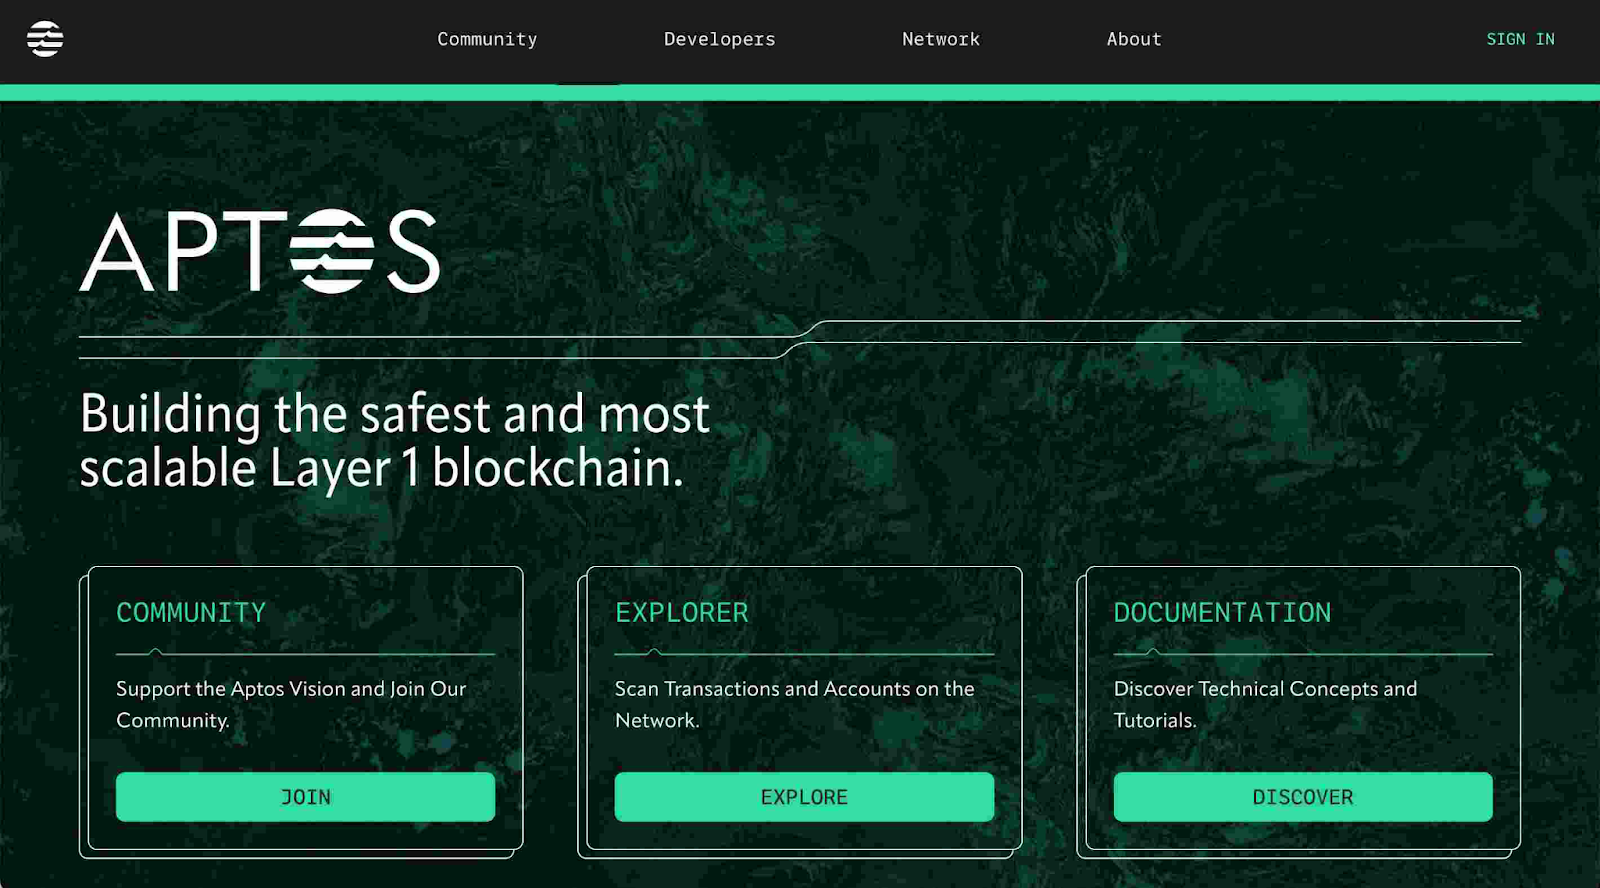Image resolution: width=1600 pixels, height=888 pixels.
Task: Click the EXPLORE button in Explorer card
Action: (x=804, y=797)
